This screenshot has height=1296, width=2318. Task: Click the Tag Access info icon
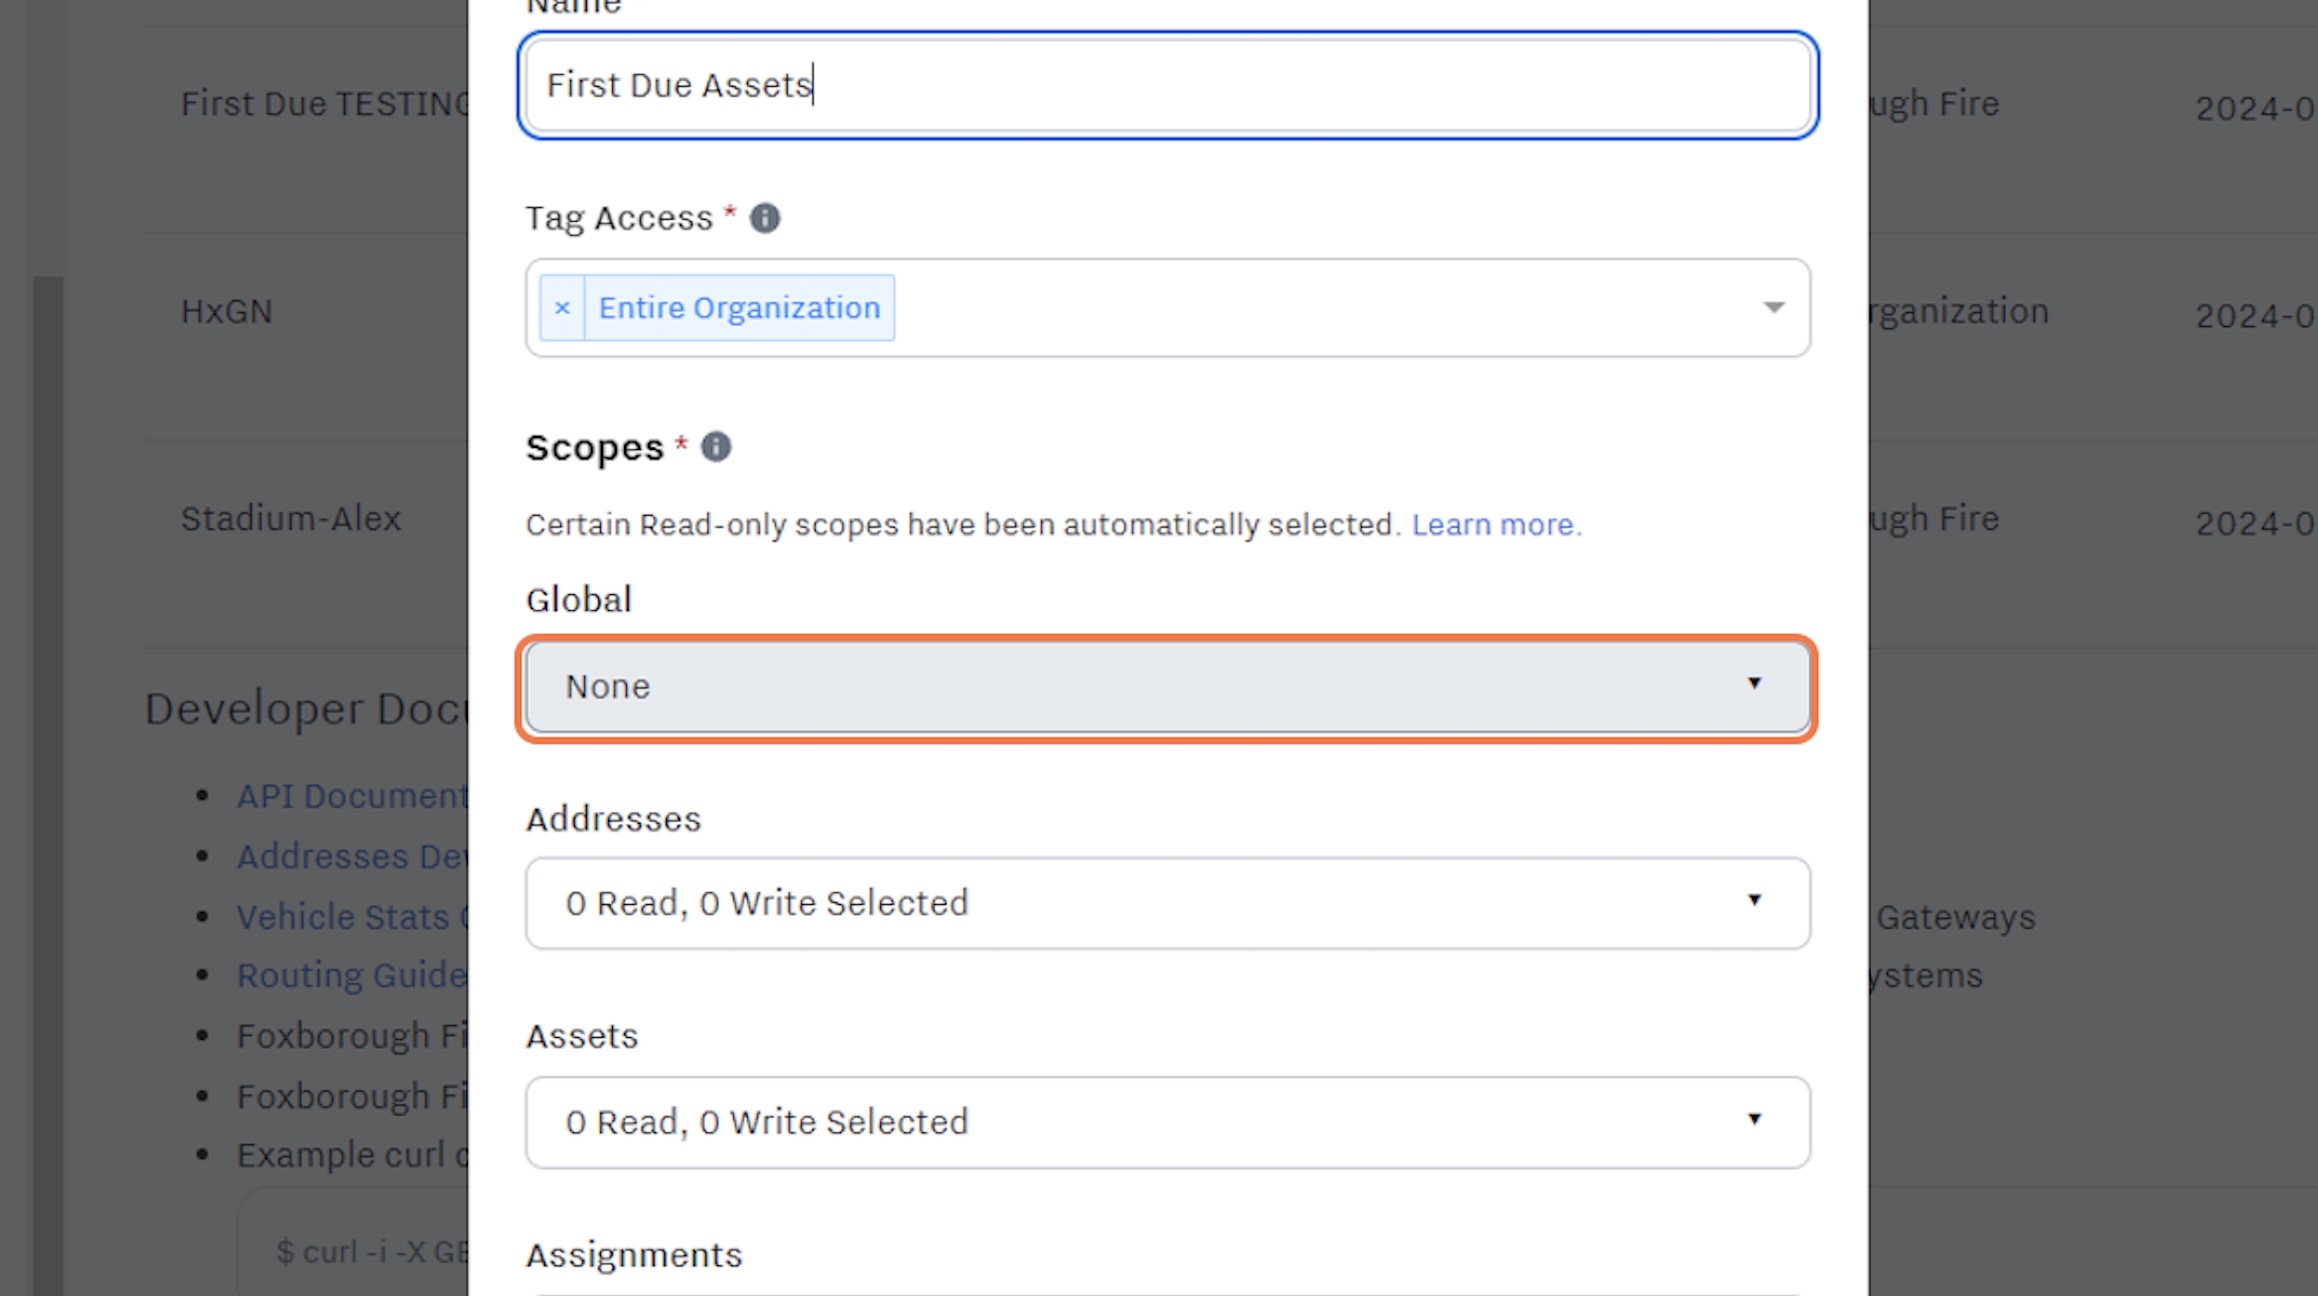point(765,218)
